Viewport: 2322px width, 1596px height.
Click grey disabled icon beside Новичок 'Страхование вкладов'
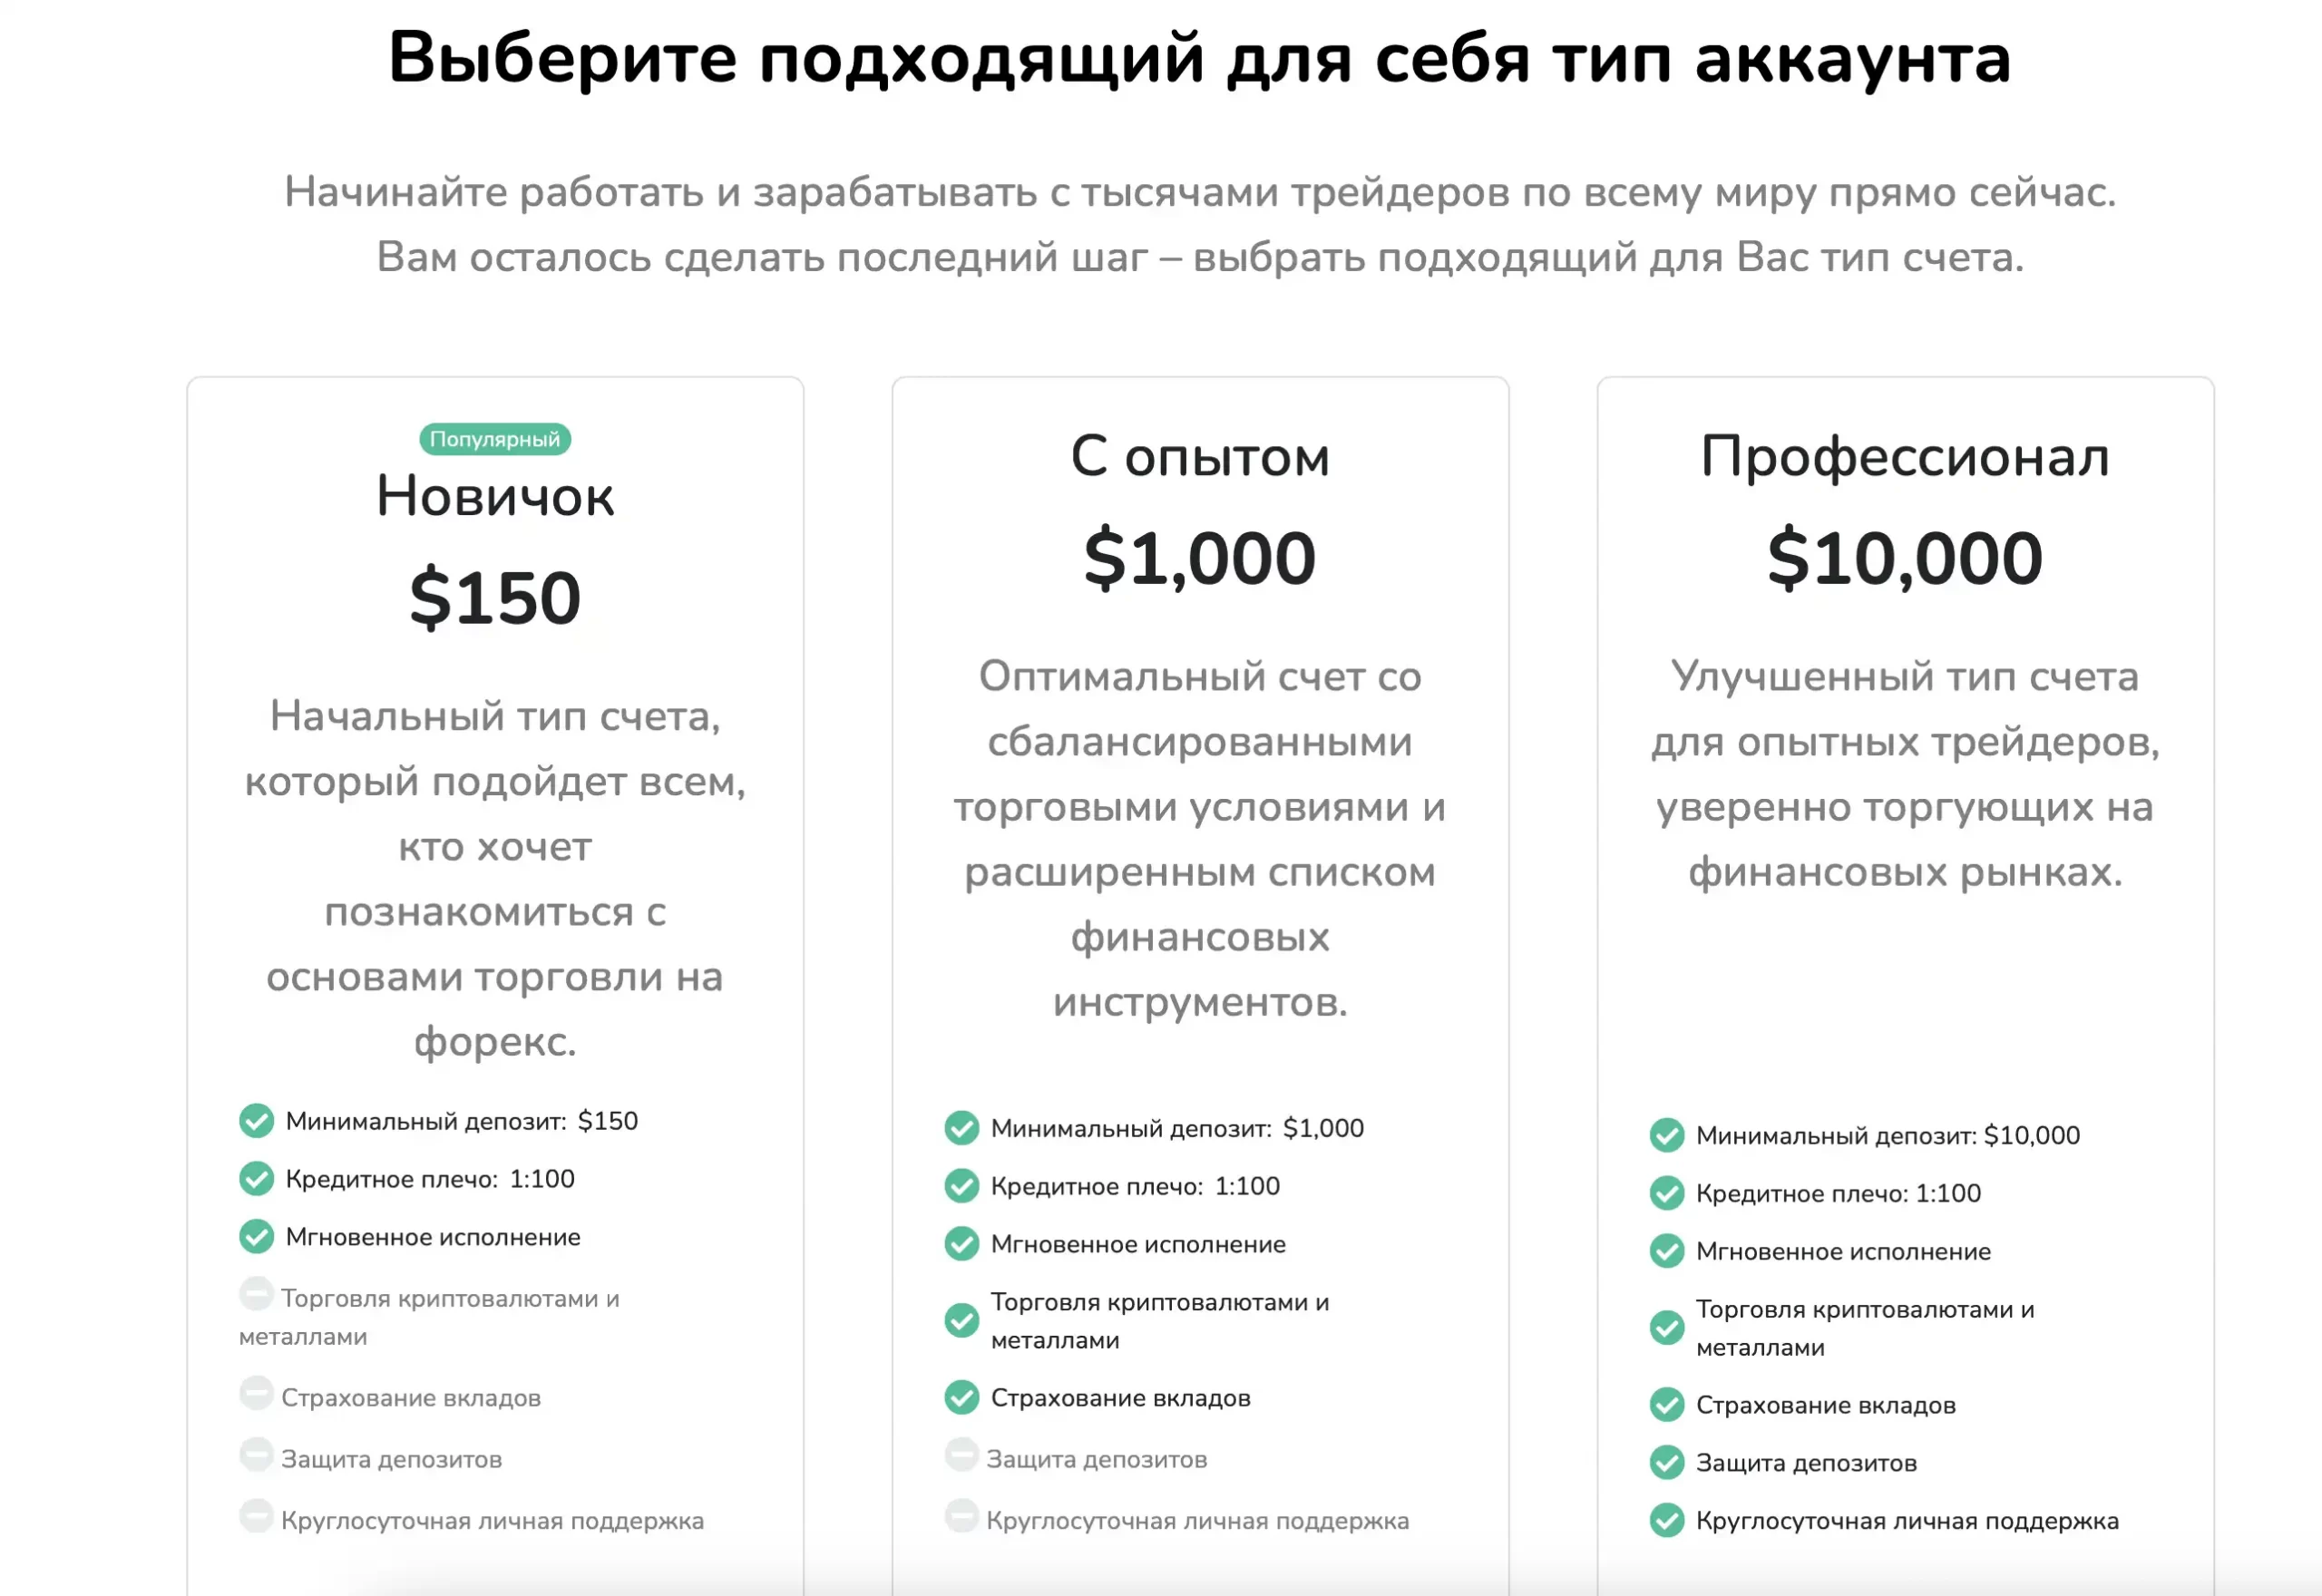[256, 1393]
